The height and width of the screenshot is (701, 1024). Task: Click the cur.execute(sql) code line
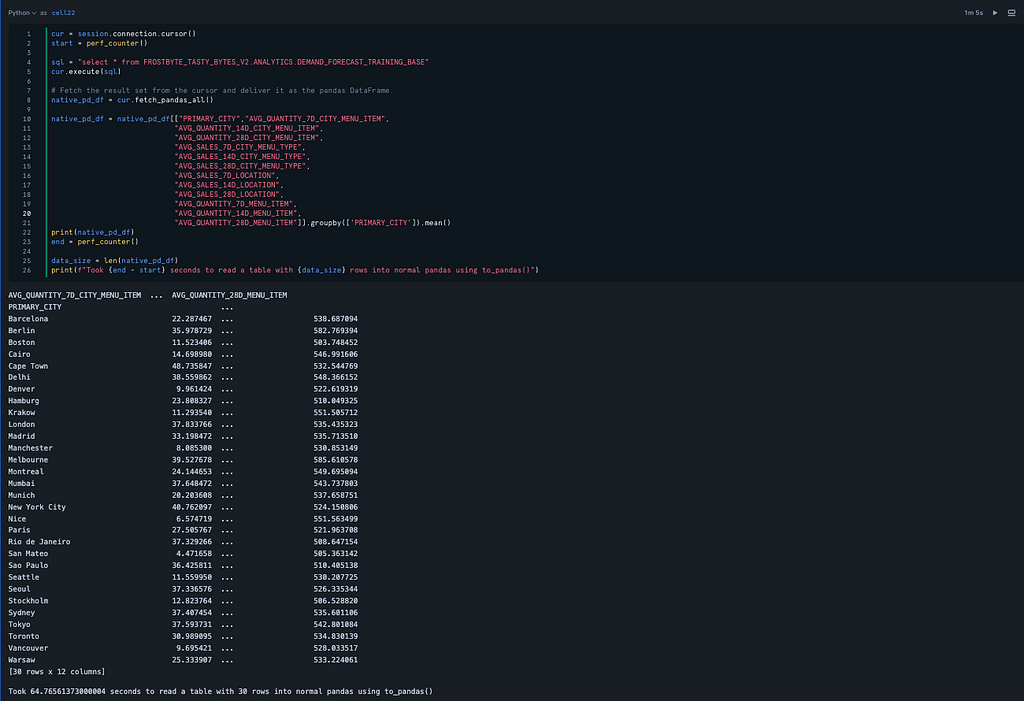pyautogui.click(x=86, y=71)
